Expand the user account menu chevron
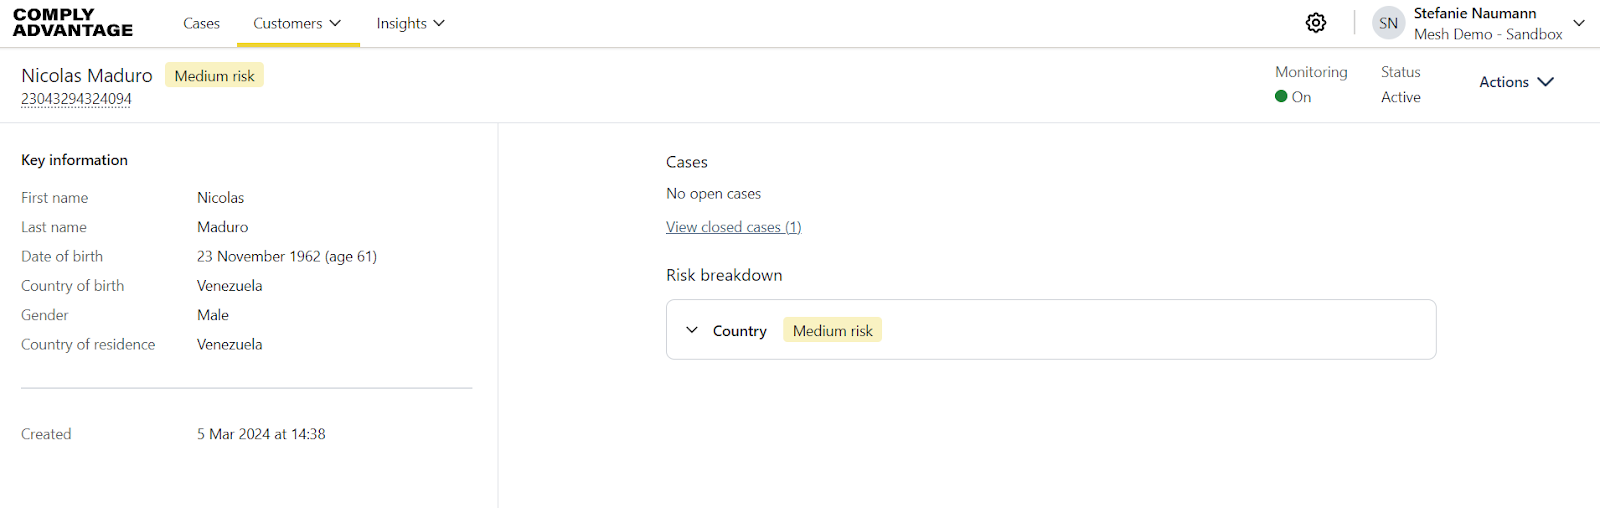Screen dimensions: 1600x508 click(1579, 23)
